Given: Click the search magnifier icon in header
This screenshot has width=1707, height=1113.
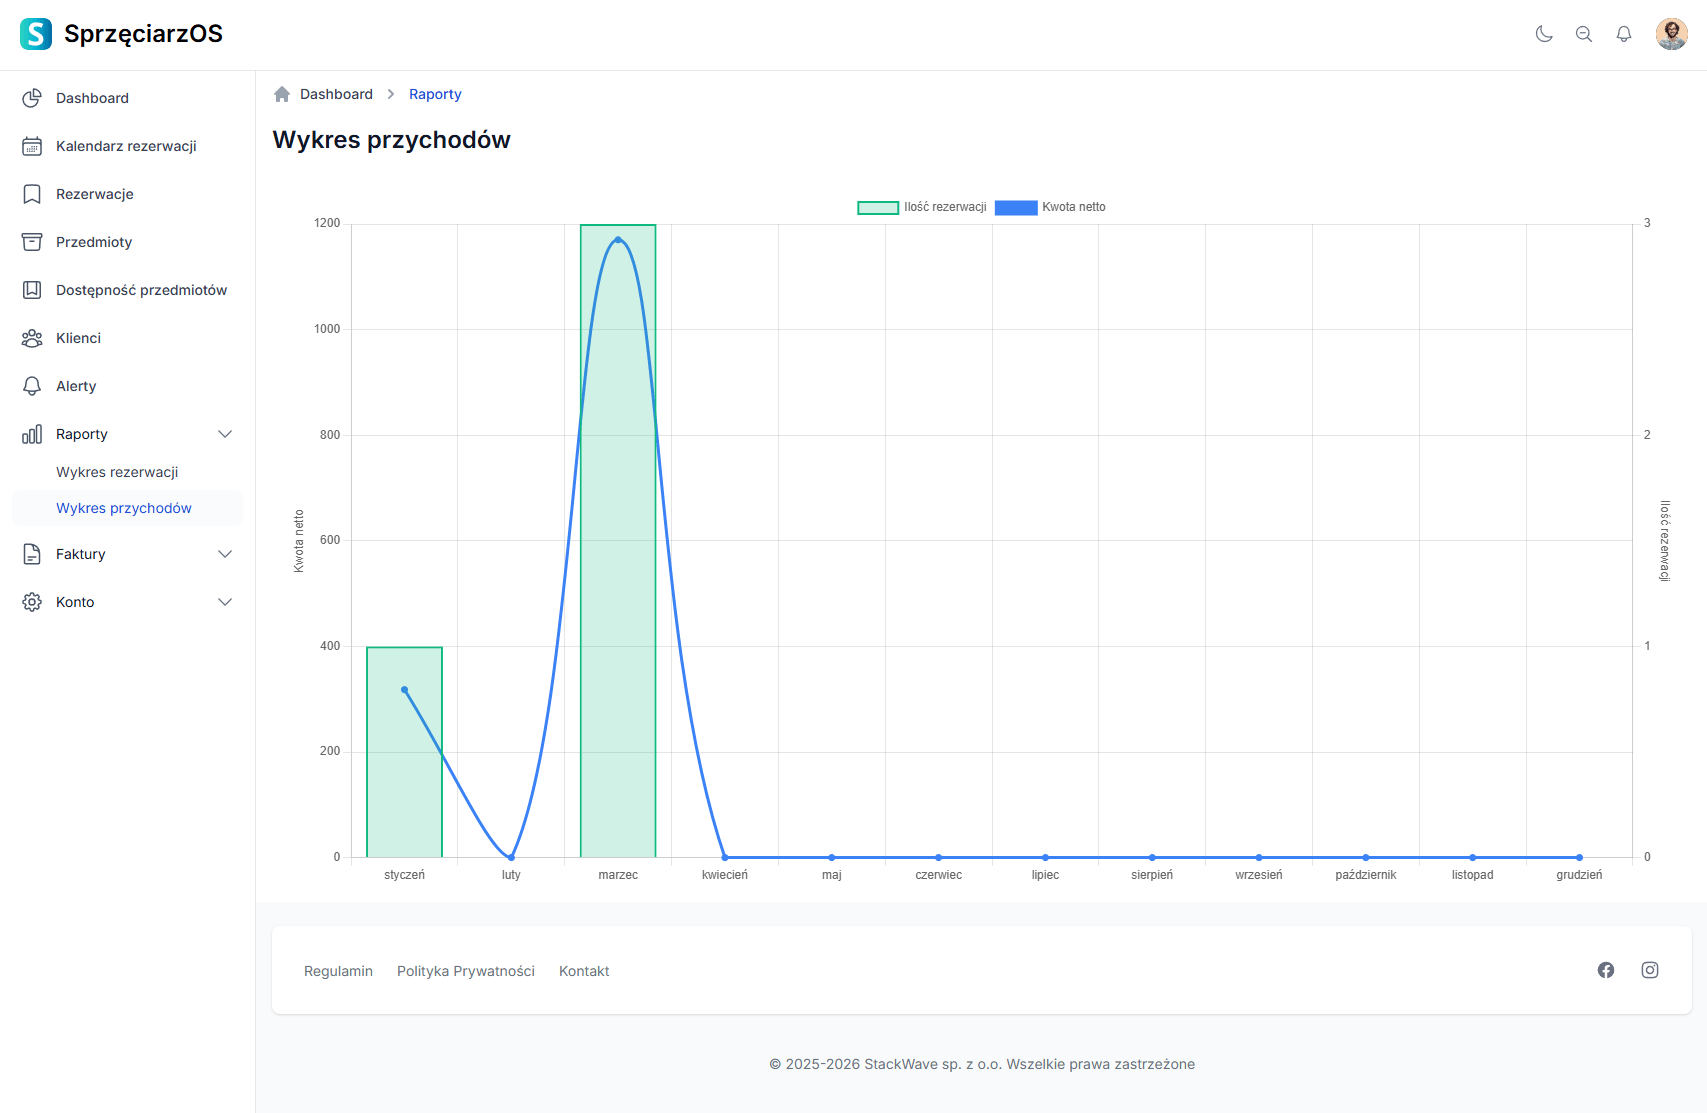Looking at the screenshot, I should [x=1584, y=34].
